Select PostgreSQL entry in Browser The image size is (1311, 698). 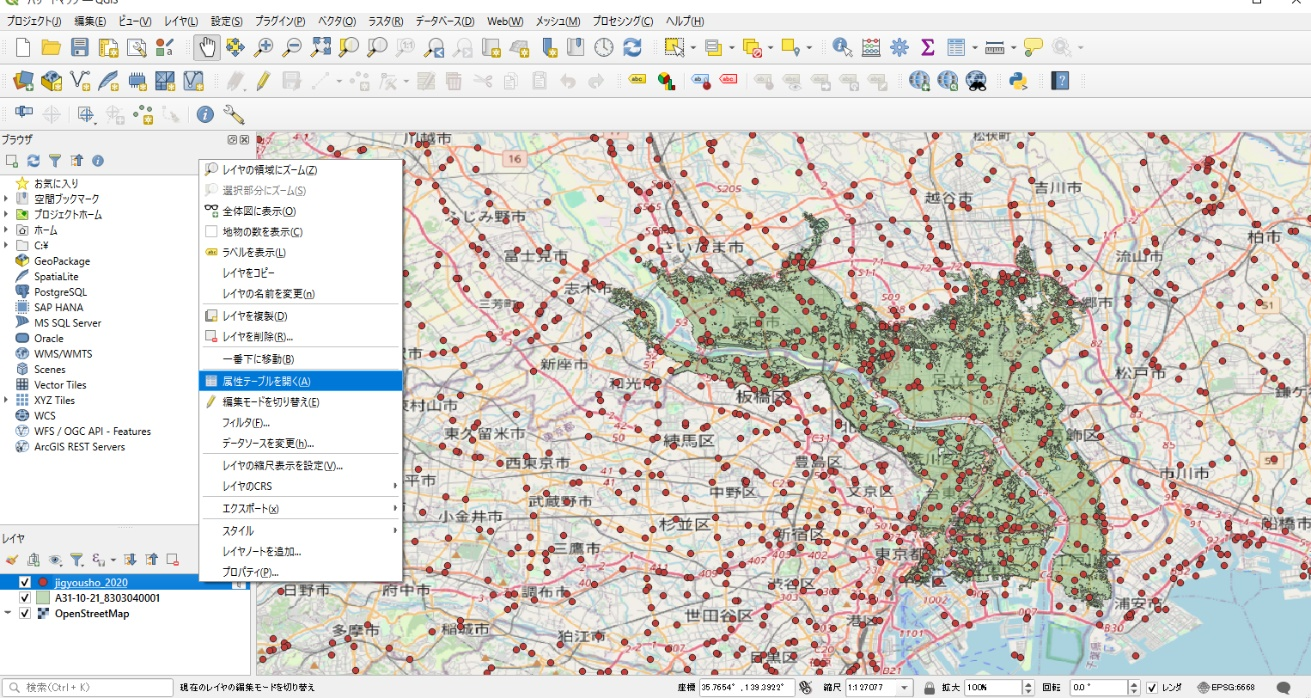click(59, 292)
